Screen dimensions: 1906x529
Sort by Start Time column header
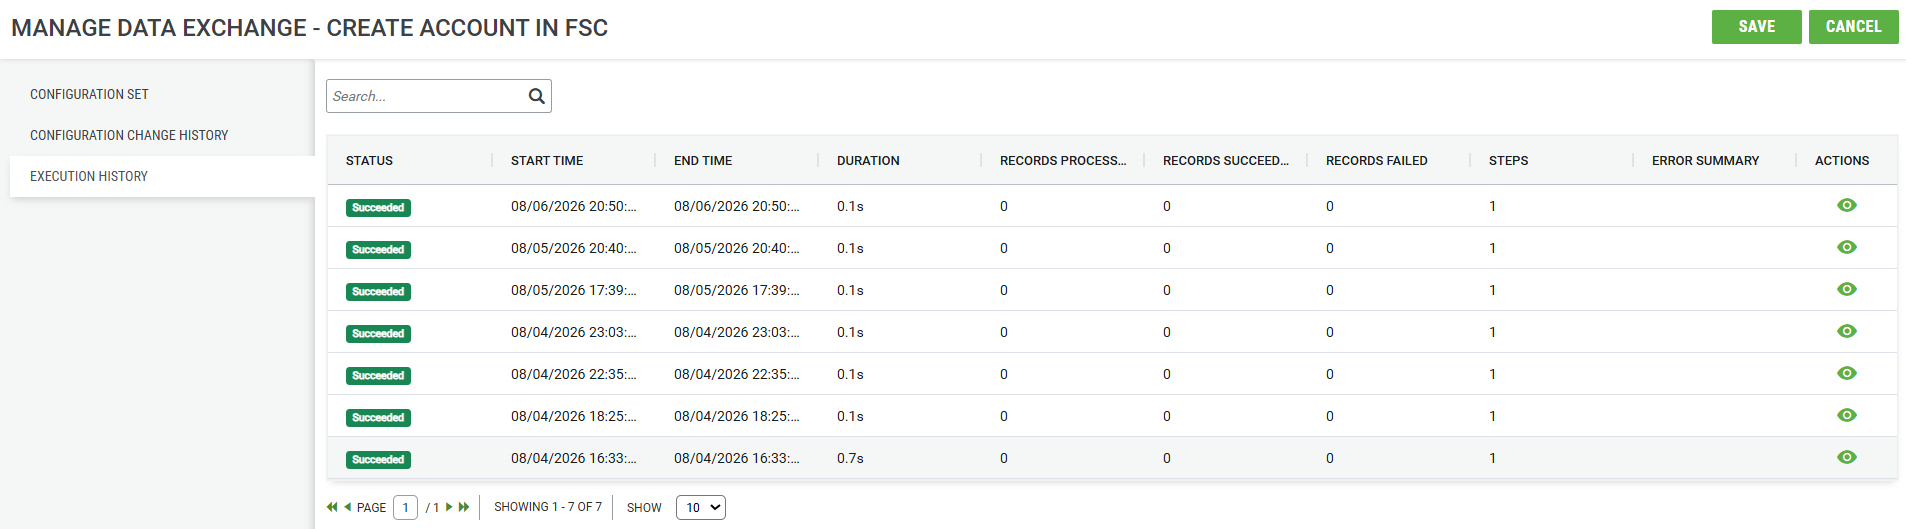pyautogui.click(x=547, y=160)
